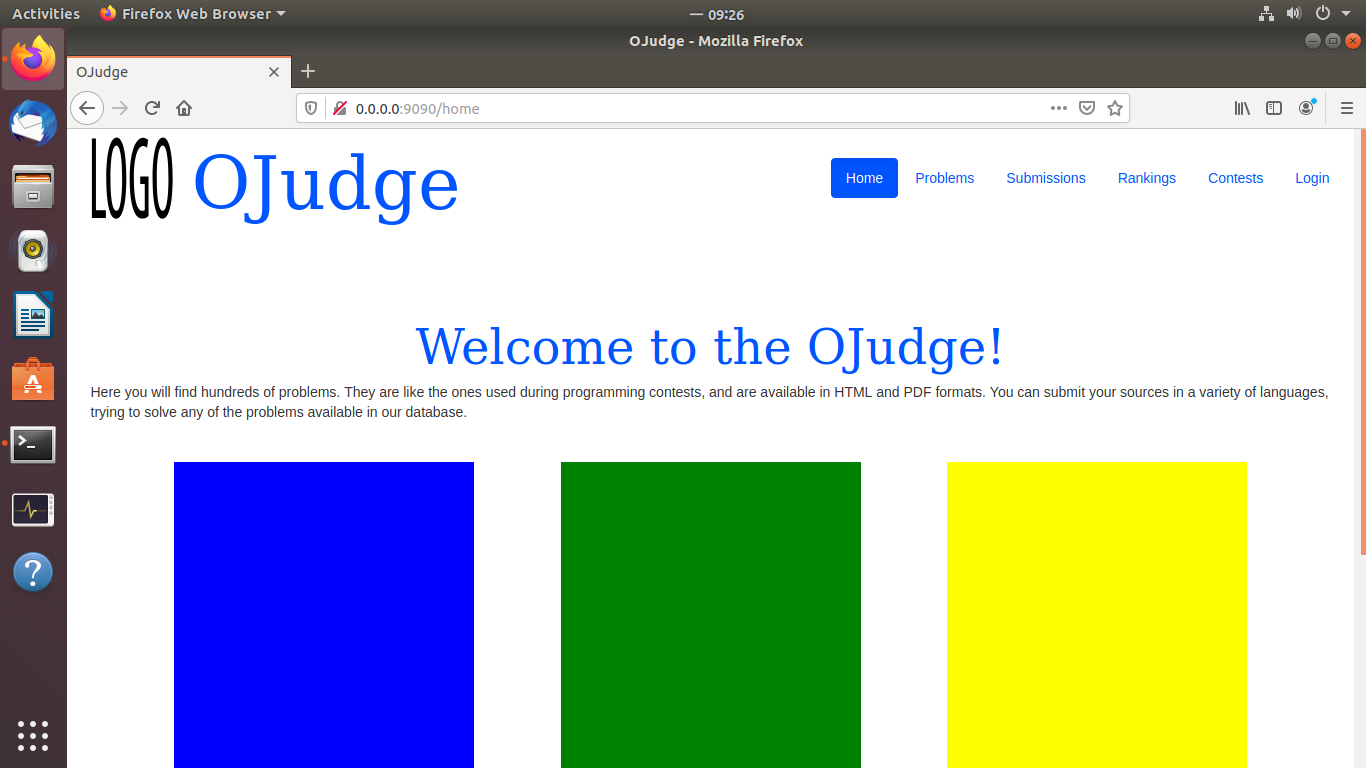Expand the Page actions ellipsis menu

1058,108
